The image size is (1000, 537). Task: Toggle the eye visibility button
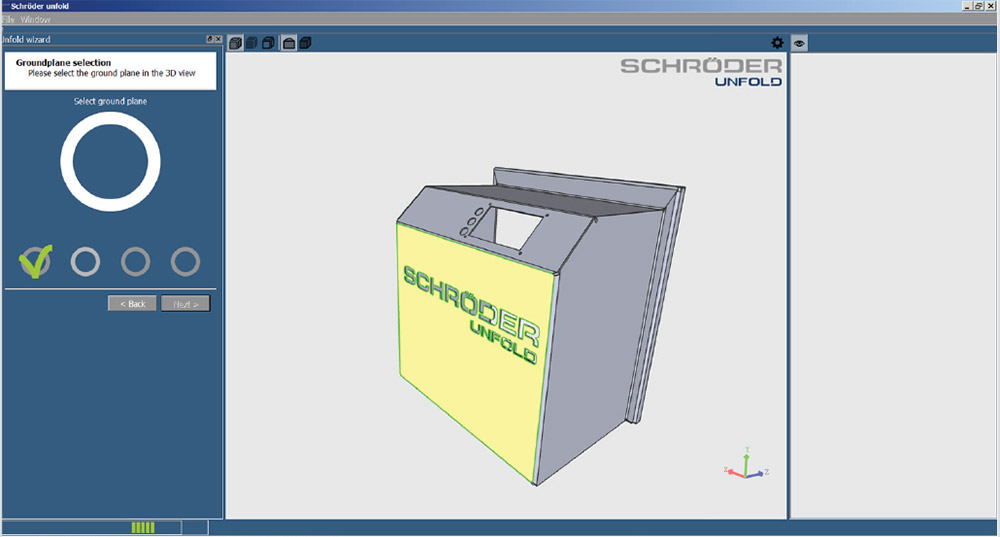click(799, 43)
